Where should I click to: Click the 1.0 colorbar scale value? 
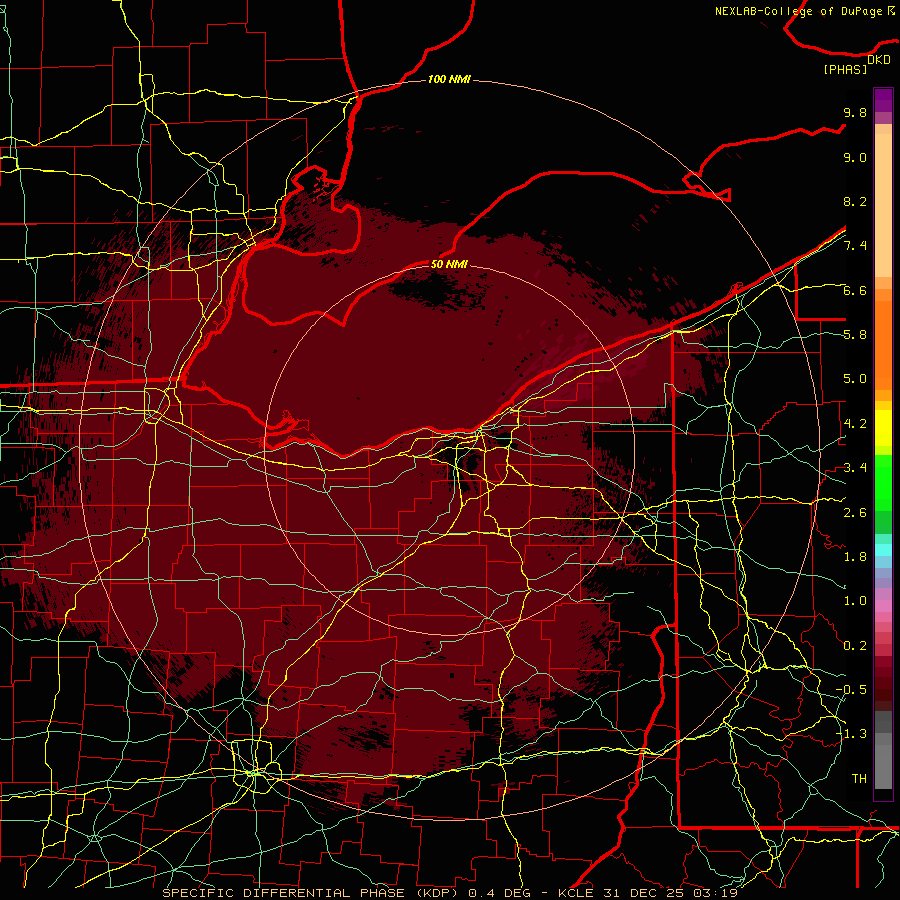[855, 601]
